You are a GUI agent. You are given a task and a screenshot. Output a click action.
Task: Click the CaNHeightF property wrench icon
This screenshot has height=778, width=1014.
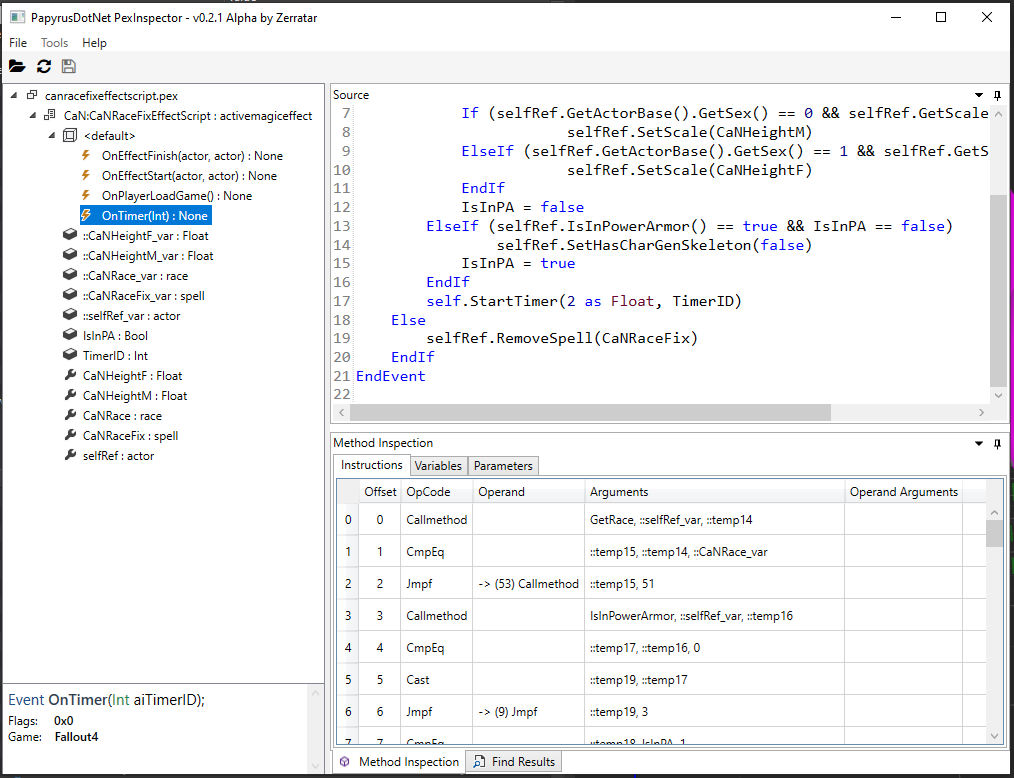70,375
